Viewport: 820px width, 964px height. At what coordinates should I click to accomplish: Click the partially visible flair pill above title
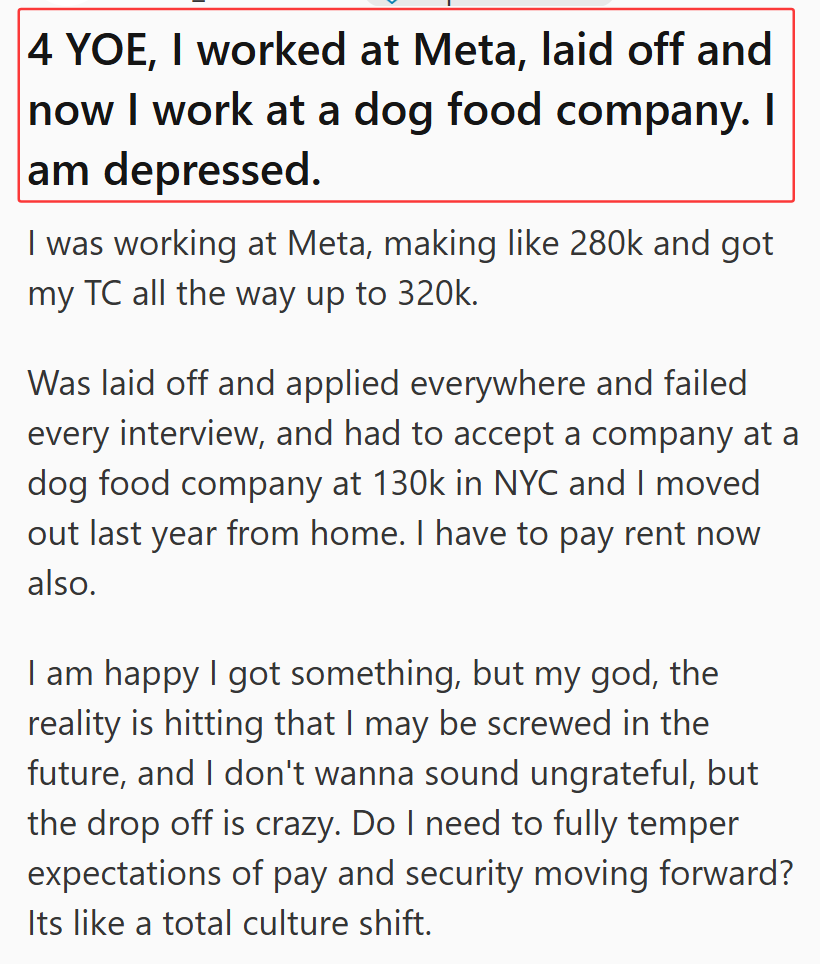pyautogui.click(x=489, y=2)
